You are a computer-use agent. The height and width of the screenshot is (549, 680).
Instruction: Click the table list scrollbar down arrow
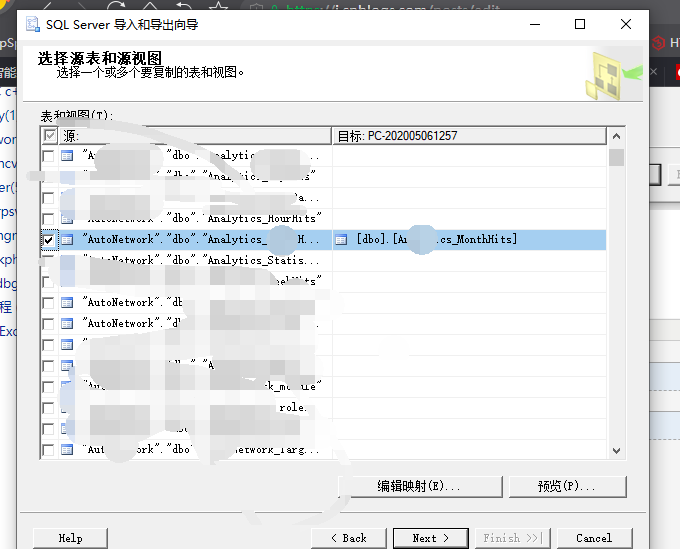point(616,451)
